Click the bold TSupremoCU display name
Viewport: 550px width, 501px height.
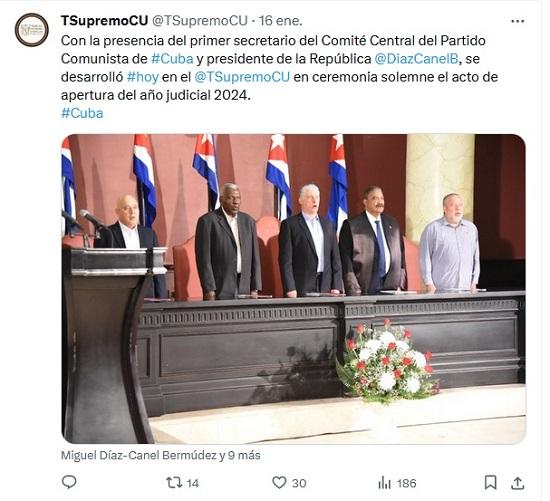point(105,21)
